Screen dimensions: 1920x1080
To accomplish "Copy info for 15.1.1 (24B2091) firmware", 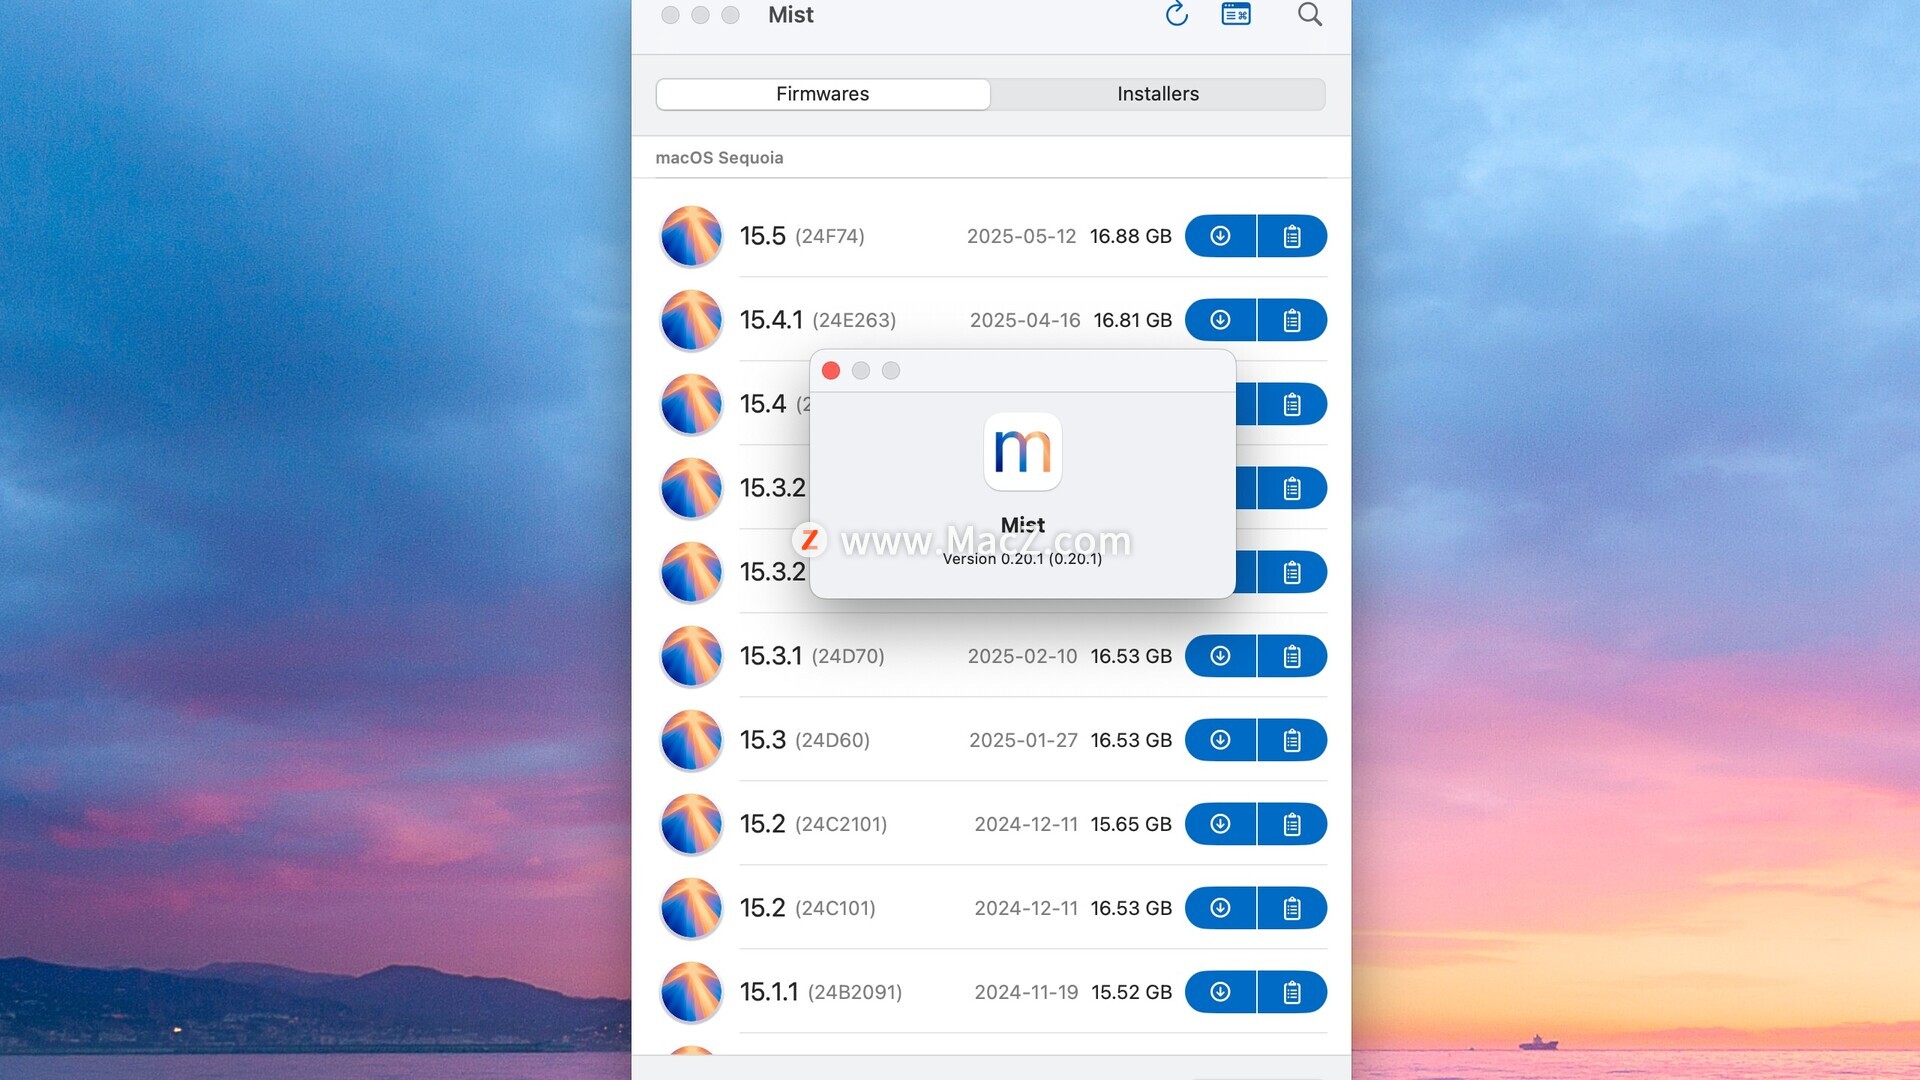I will click(x=1292, y=992).
